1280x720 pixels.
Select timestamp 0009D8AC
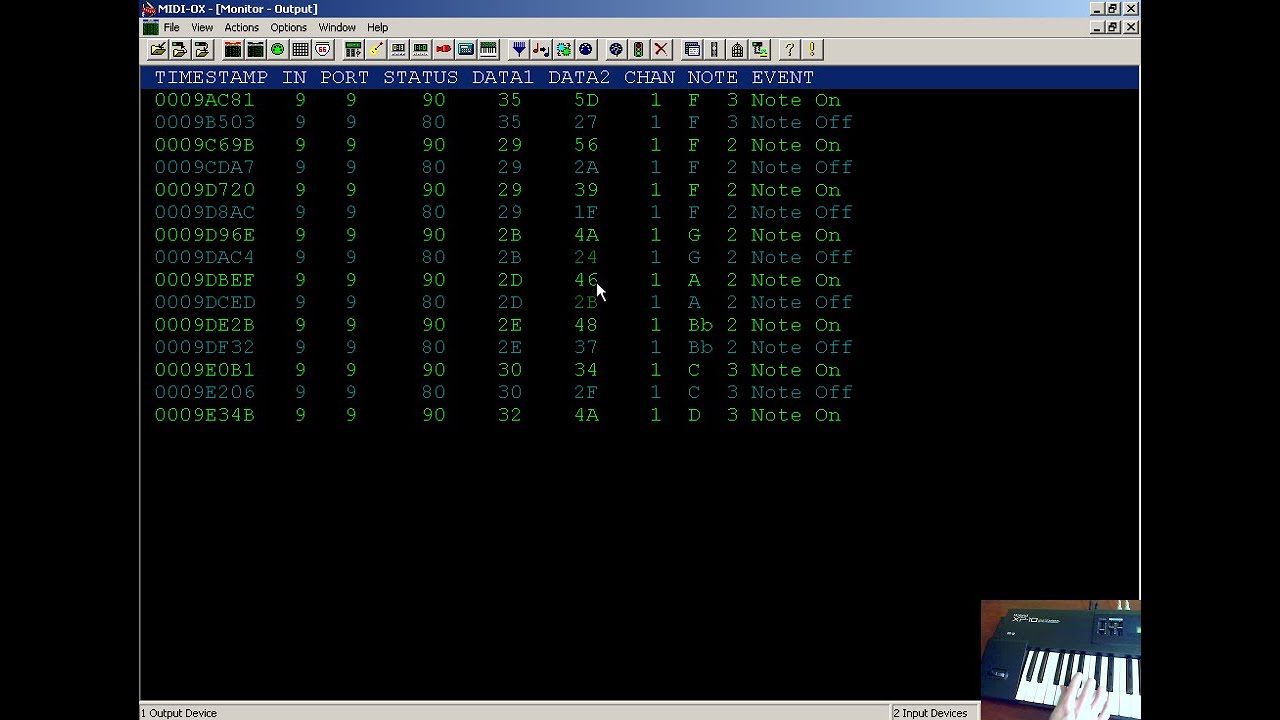coord(205,212)
